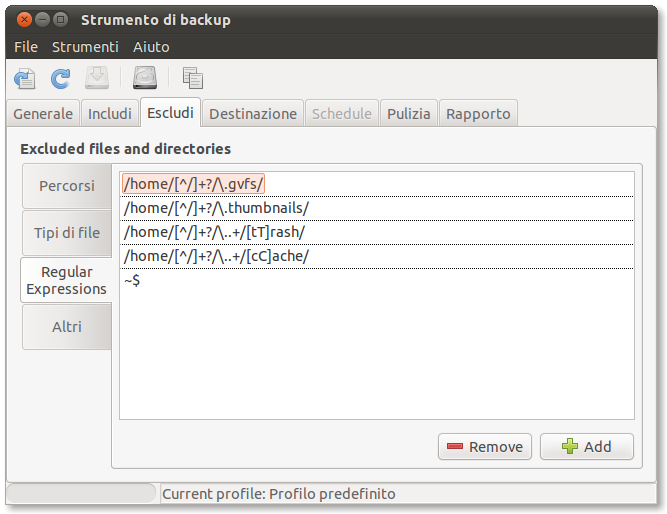Open the Strumenti menu
This screenshot has width=667, height=514.
pyautogui.click(x=85, y=47)
